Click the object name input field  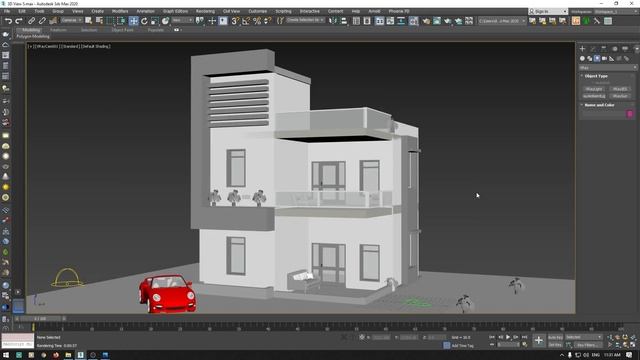tap(604, 114)
